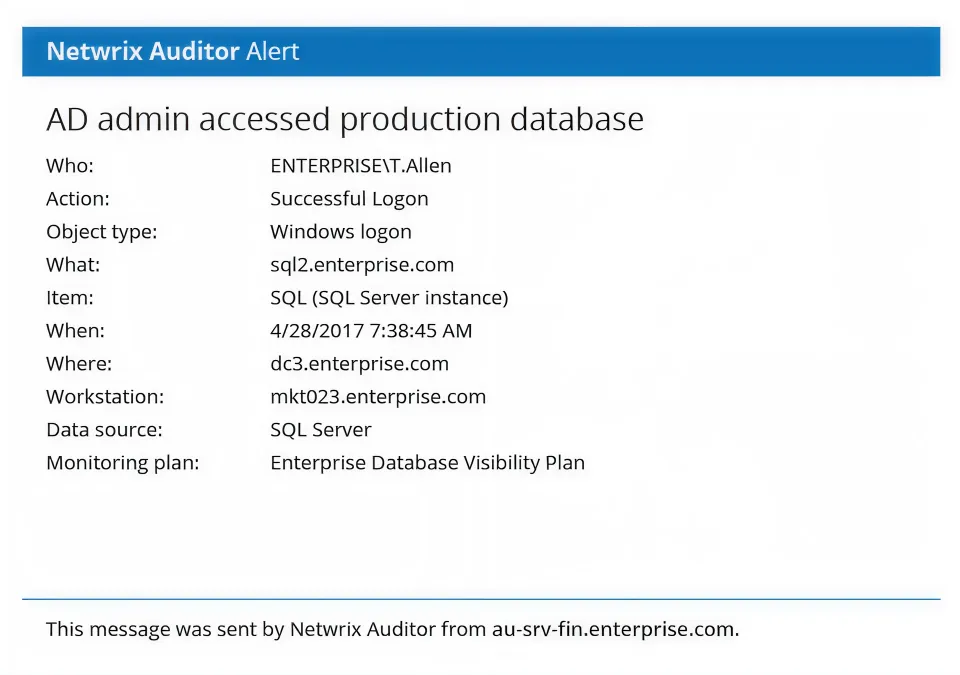Click the sql2.enterprise.com text
Image resolution: width=960 pixels, height=675 pixels.
(362, 265)
